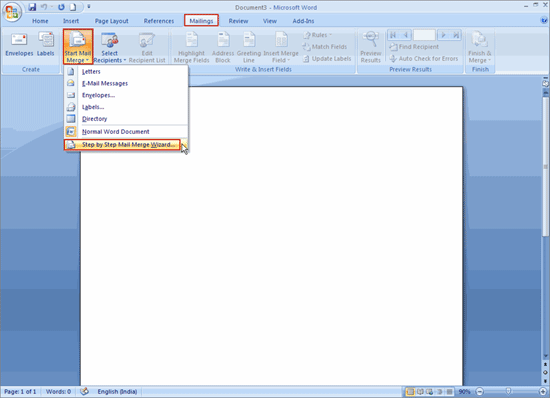Open the Home ribbon tab
This screenshot has width=550, height=398.
40,21
